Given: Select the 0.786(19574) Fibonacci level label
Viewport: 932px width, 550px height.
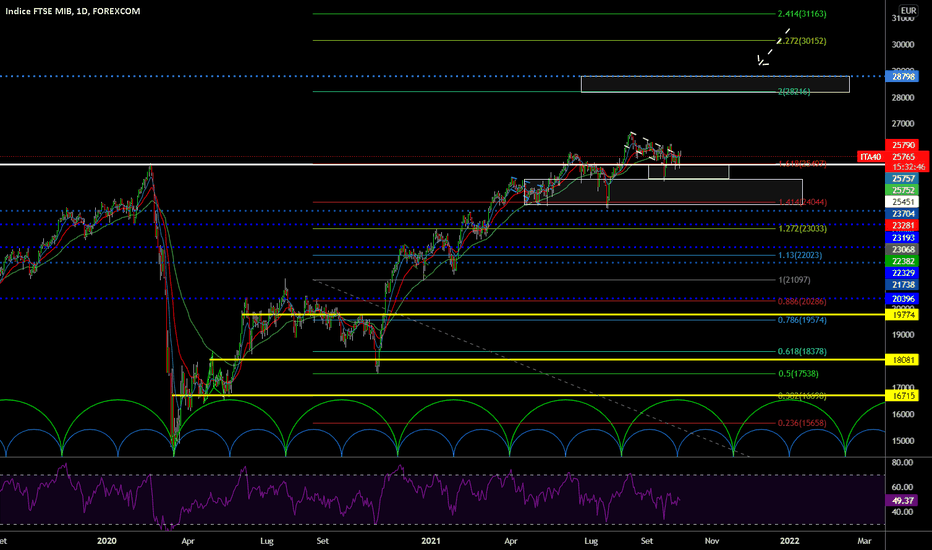Looking at the screenshot, I should point(802,320).
